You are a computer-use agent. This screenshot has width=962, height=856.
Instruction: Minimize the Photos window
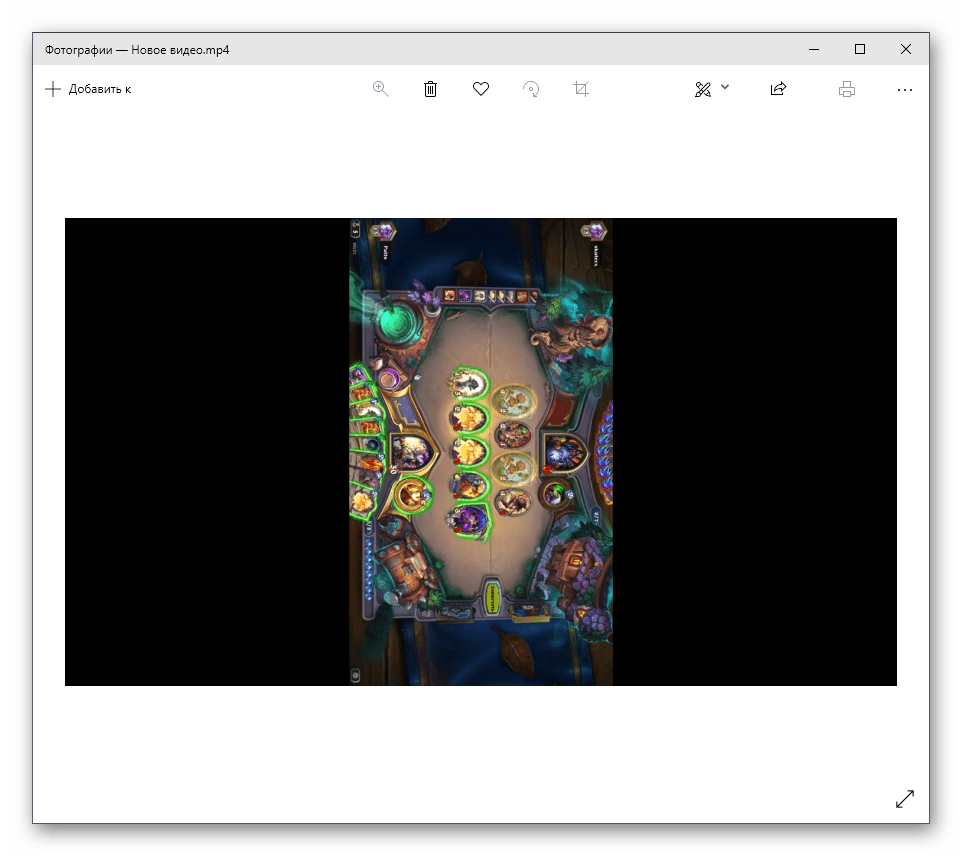(x=813, y=49)
